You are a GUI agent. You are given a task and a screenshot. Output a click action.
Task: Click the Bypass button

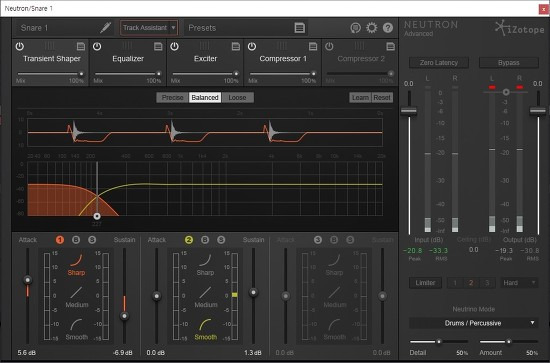(x=509, y=63)
